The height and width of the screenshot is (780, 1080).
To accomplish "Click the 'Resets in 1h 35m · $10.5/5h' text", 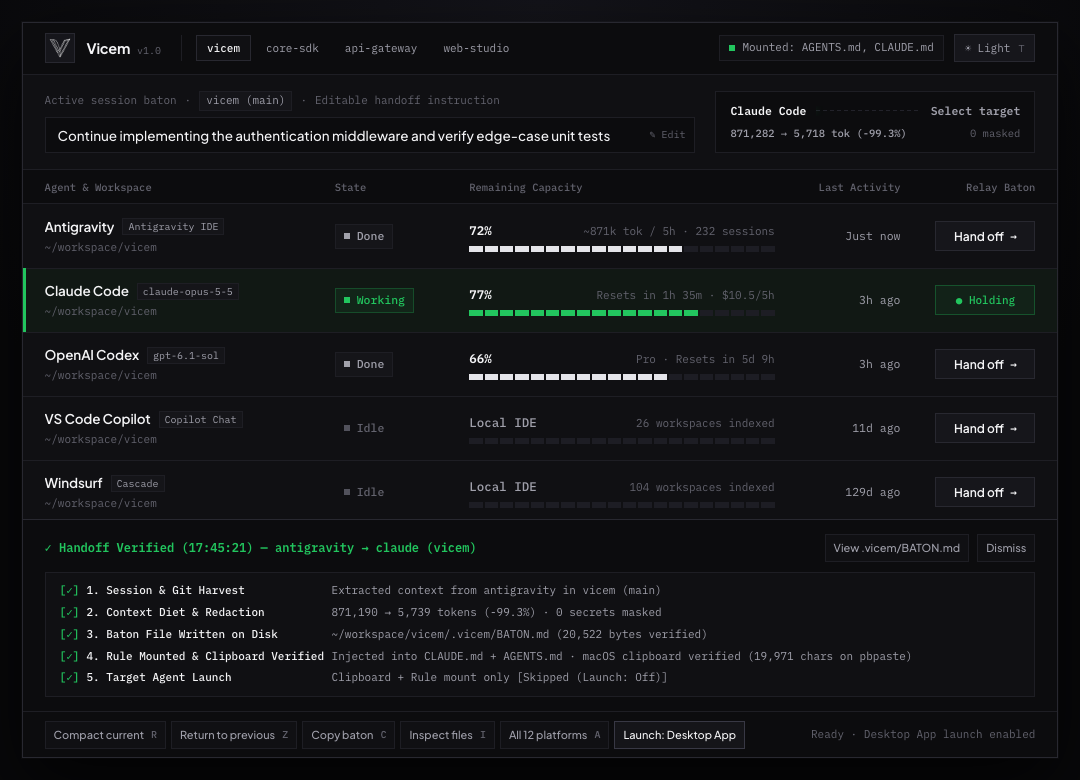I will tap(685, 296).
